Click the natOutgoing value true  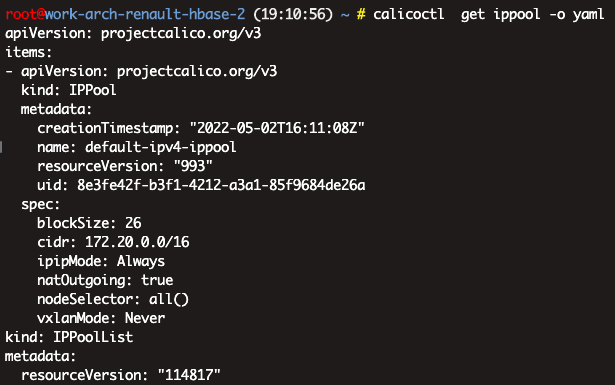click(157, 280)
